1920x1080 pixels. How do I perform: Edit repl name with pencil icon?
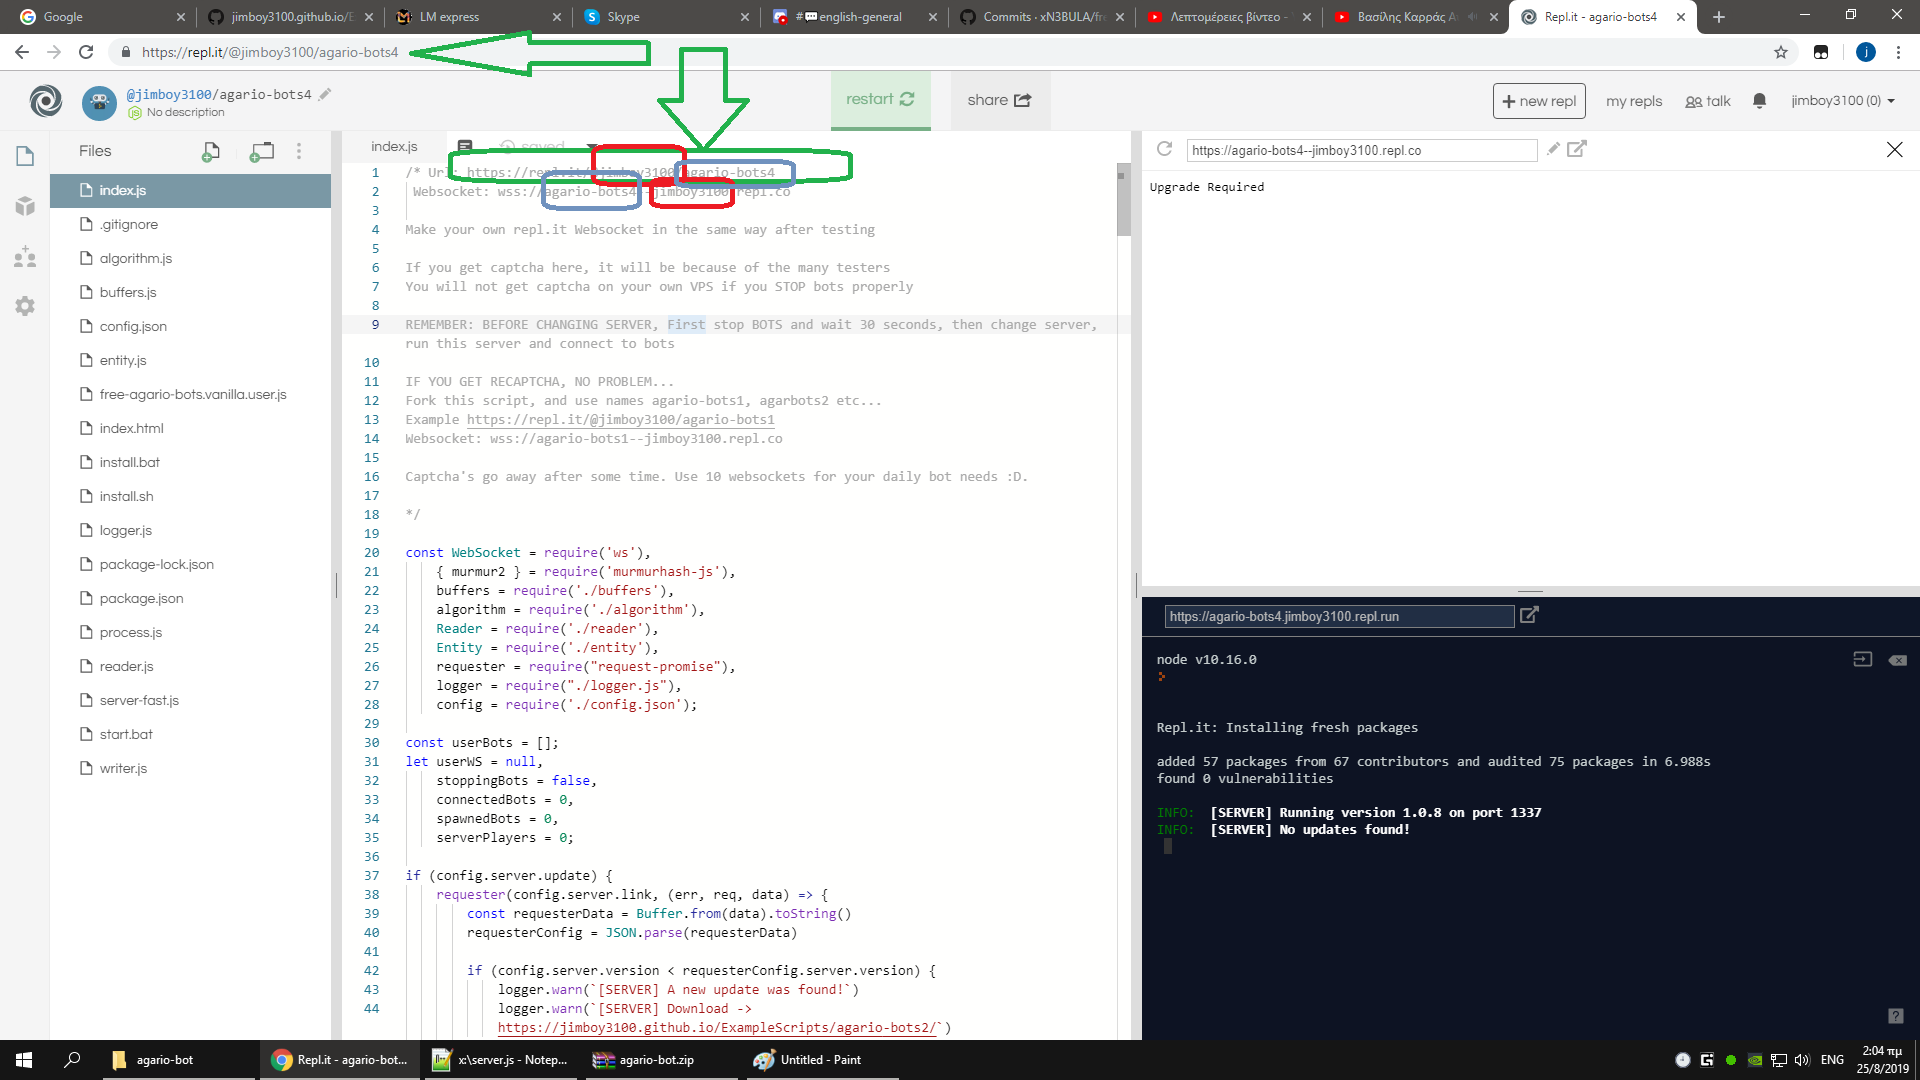(325, 94)
